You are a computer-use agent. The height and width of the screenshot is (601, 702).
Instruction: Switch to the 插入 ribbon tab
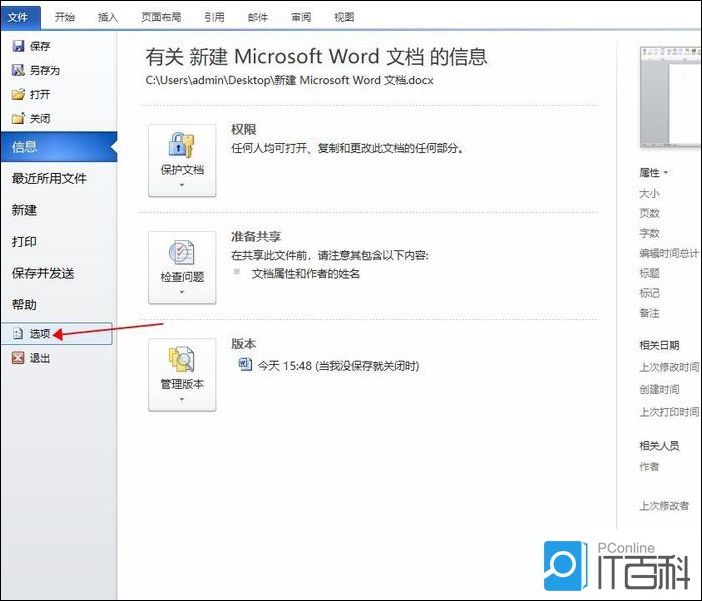coord(107,17)
